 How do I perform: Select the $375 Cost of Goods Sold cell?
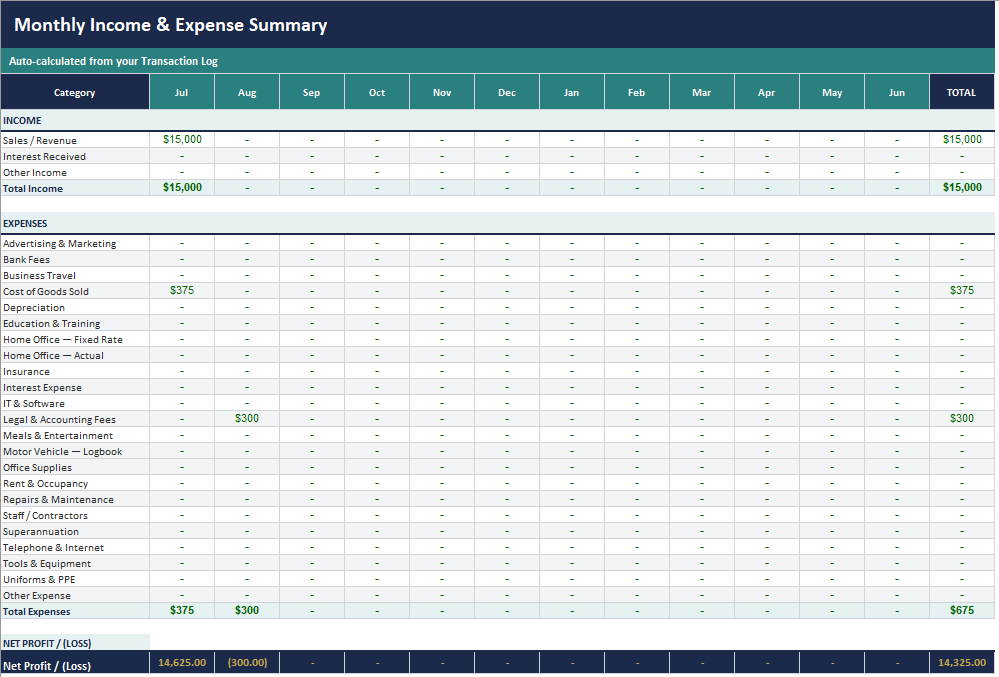[181, 291]
